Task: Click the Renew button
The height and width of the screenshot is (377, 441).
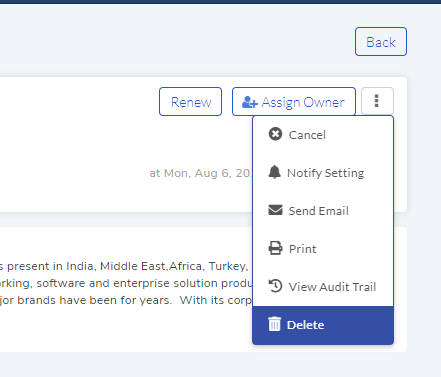Action: pos(190,102)
